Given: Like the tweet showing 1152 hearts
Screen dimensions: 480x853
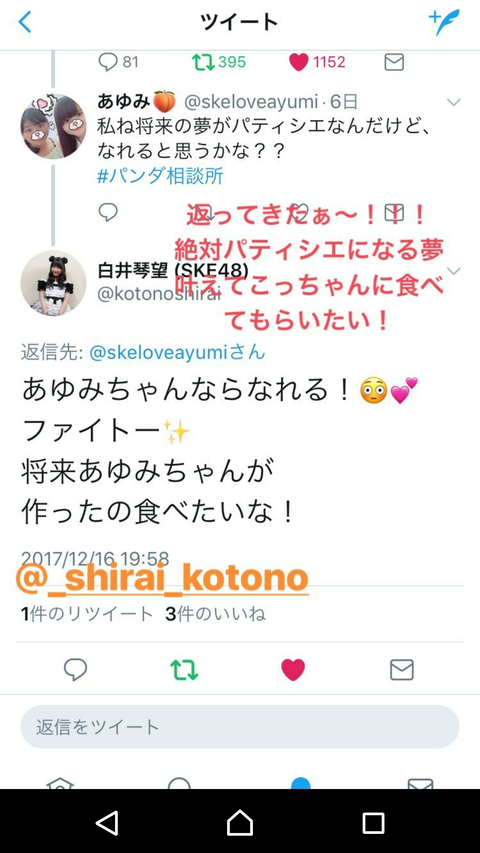Looking at the screenshot, I should pos(317,62).
